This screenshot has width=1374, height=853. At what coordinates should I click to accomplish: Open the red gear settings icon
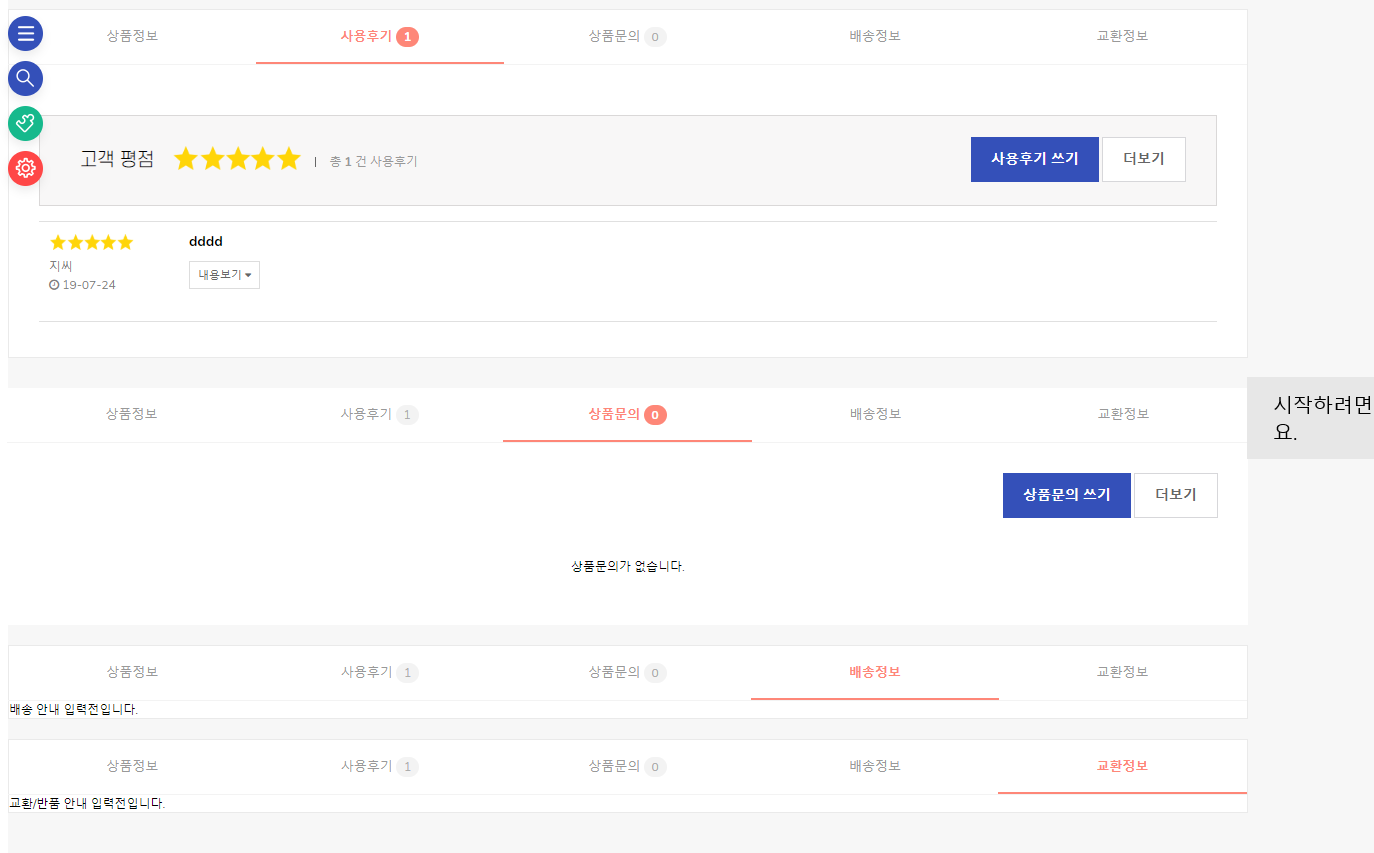25,168
